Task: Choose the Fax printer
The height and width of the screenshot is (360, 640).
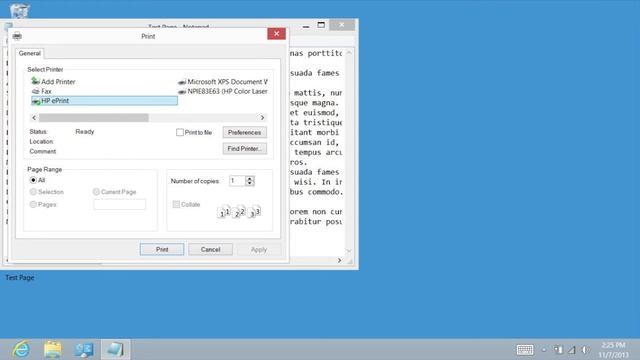Action: [42, 91]
